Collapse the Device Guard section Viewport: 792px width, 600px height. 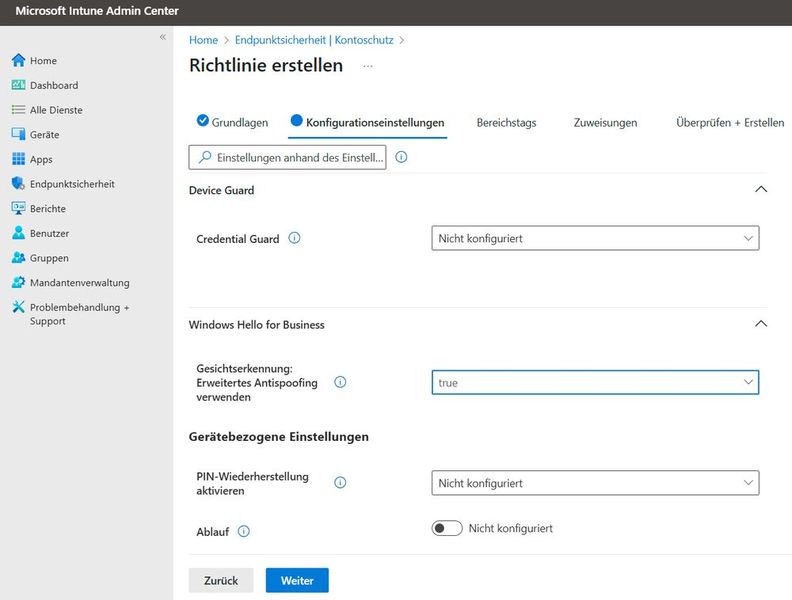pyautogui.click(x=761, y=189)
